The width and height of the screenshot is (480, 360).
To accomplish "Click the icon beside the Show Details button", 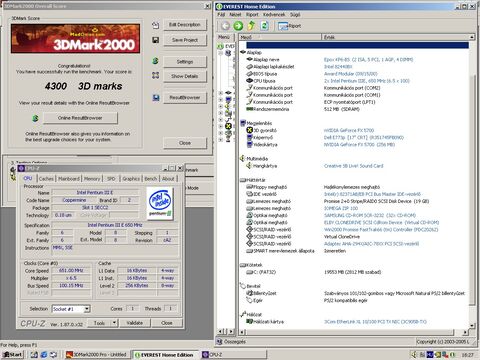I will (155, 76).
